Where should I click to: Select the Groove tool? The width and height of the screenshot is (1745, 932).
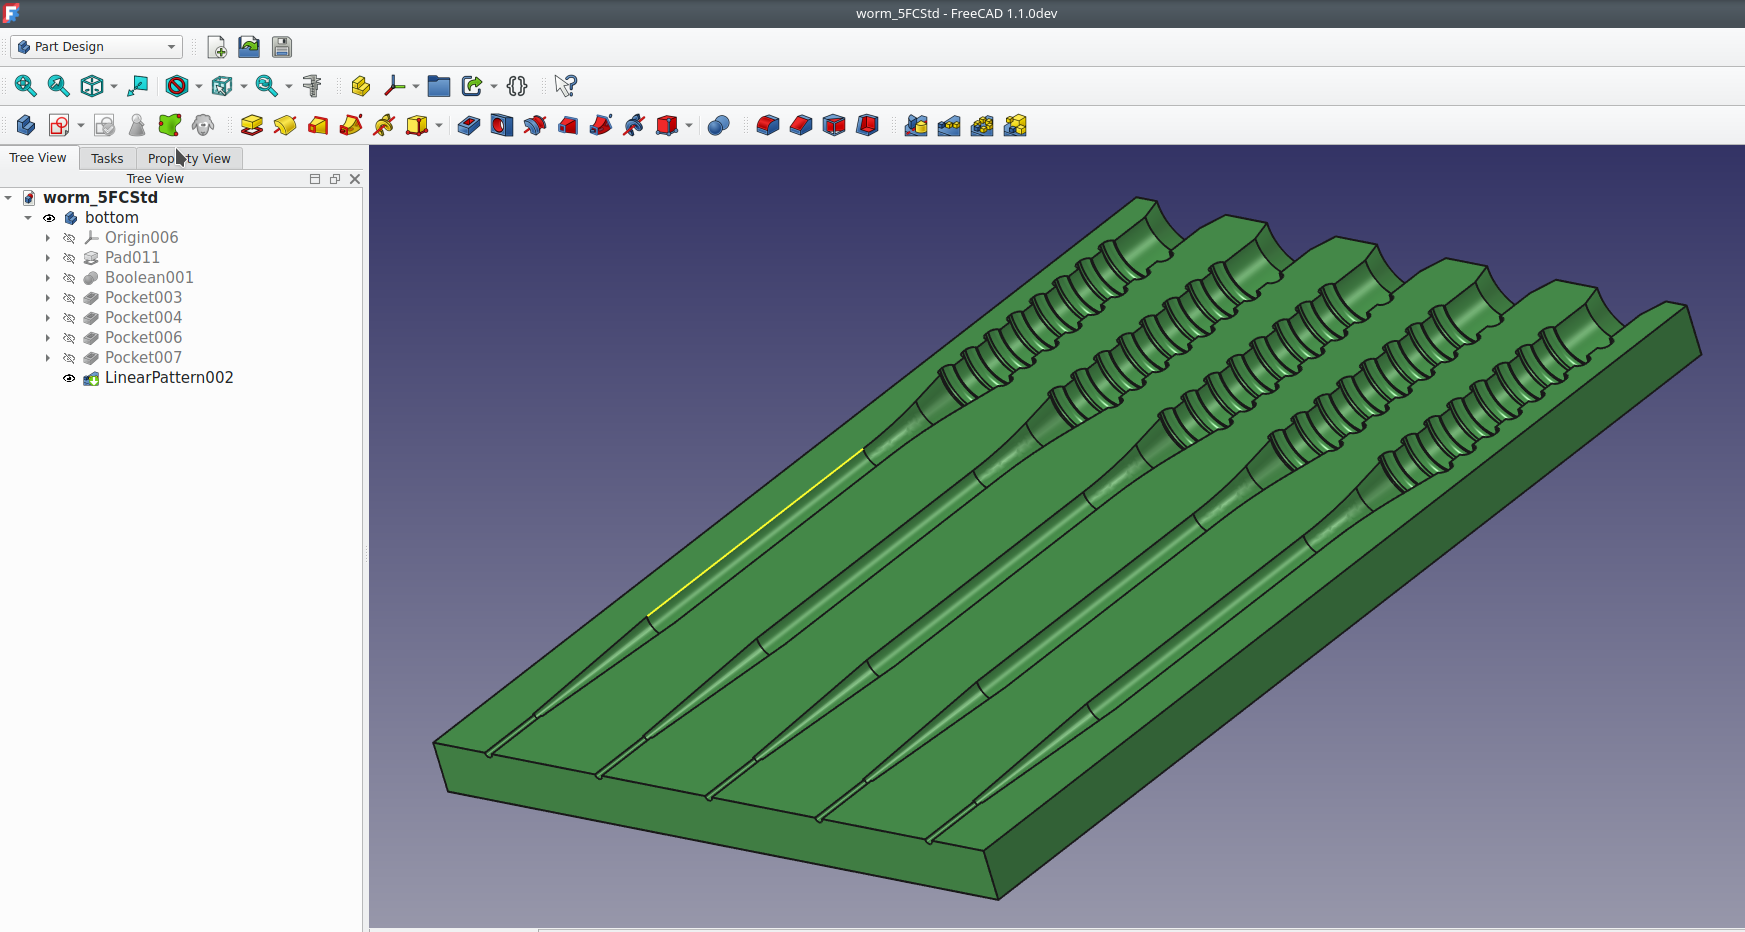[535, 125]
